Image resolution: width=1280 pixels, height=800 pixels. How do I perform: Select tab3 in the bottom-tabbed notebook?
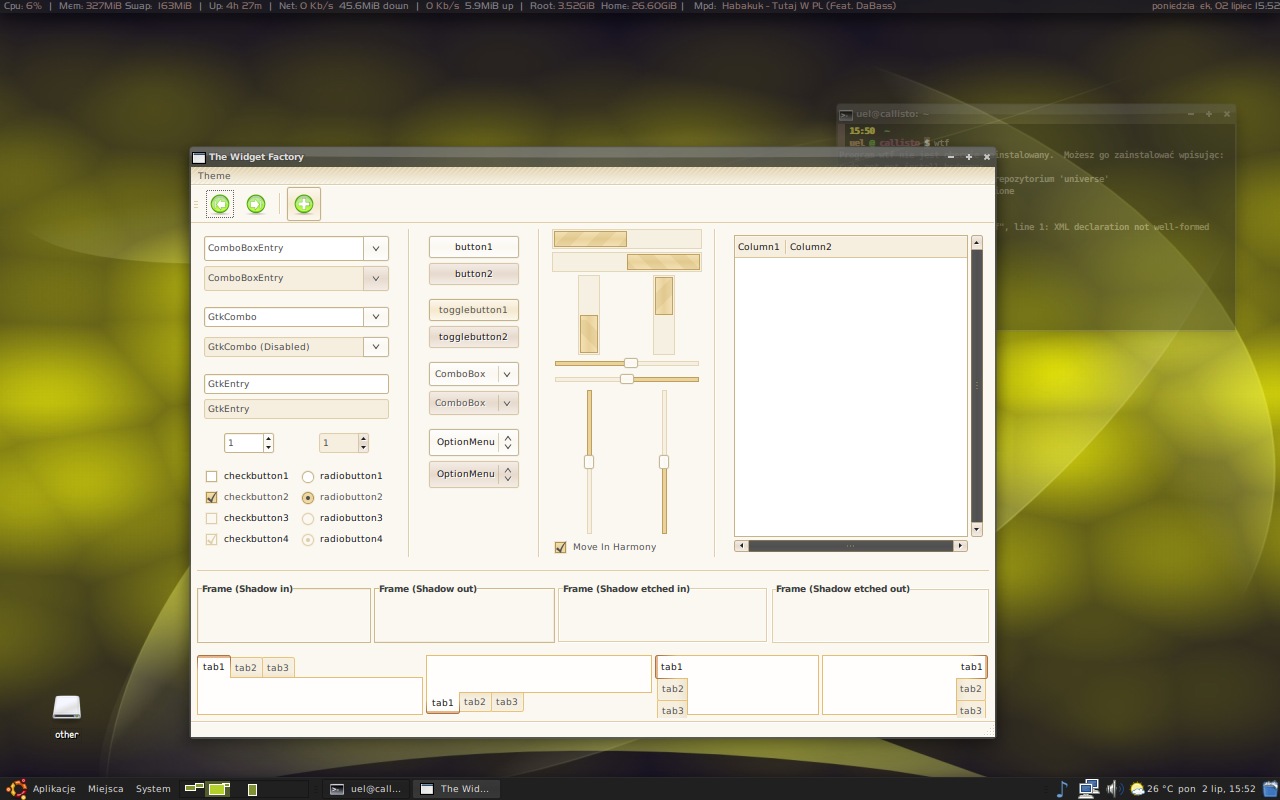(x=507, y=702)
